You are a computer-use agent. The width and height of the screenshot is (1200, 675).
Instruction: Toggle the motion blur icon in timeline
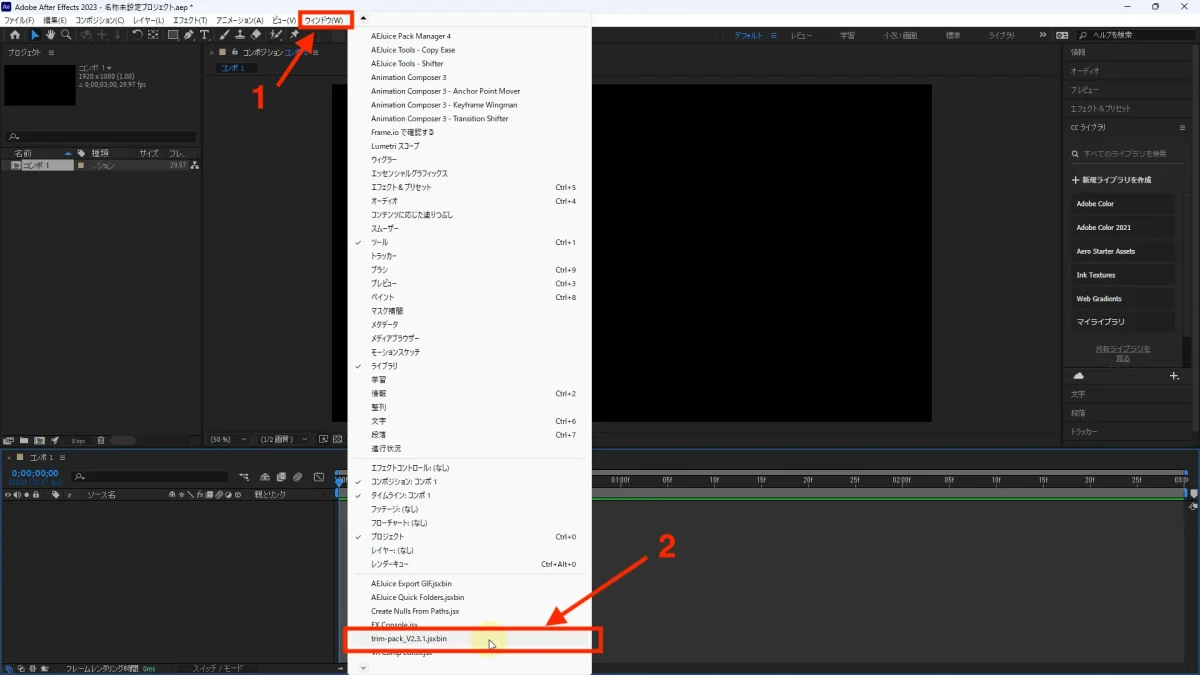click(298, 477)
